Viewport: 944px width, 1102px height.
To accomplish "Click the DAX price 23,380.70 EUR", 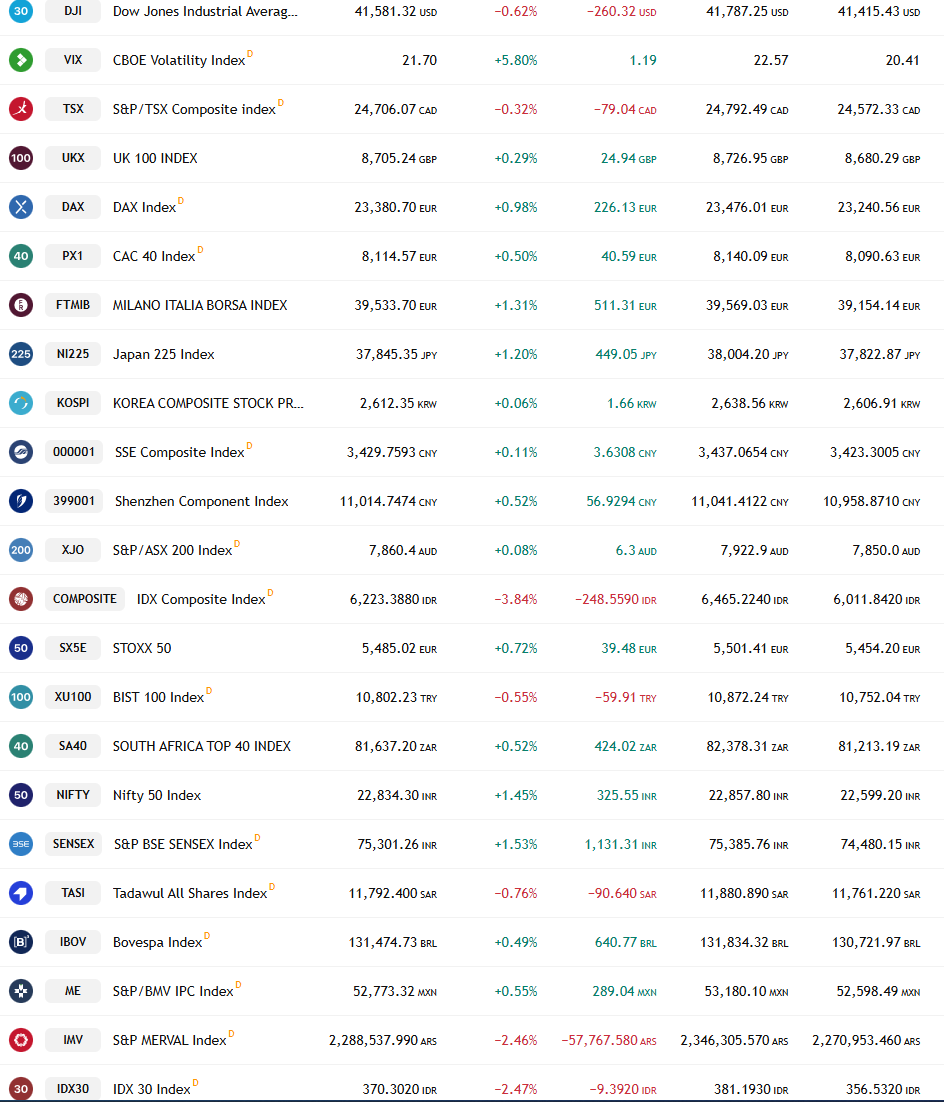I will (396, 207).
